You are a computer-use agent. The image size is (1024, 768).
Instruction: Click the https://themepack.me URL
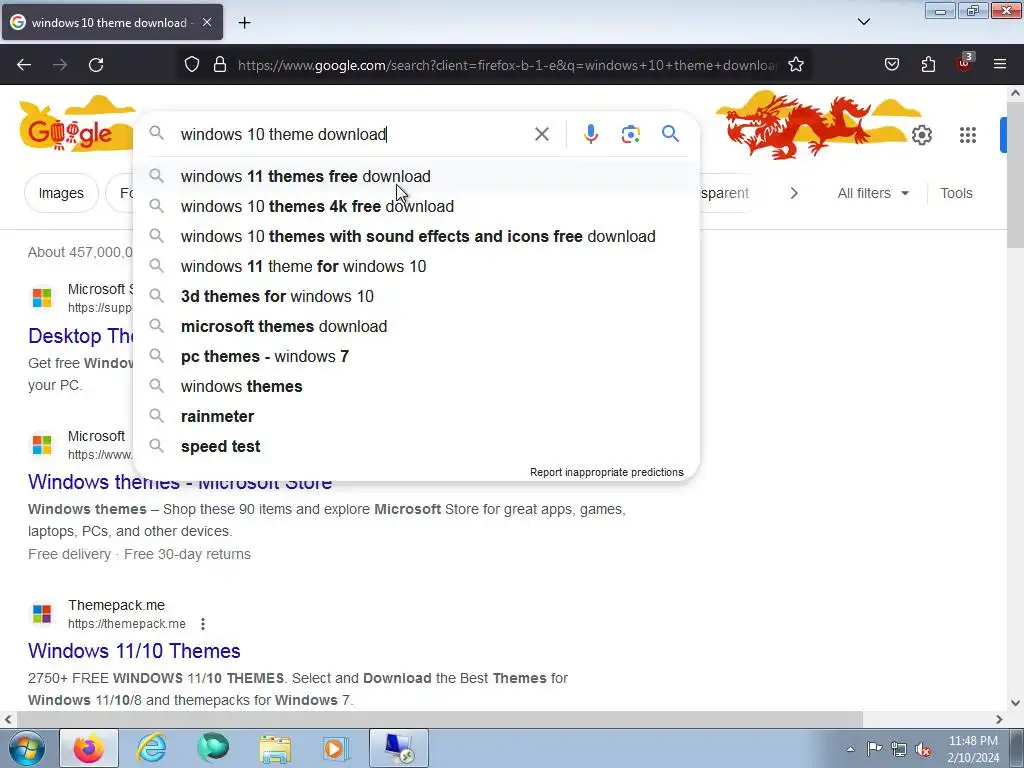127,624
